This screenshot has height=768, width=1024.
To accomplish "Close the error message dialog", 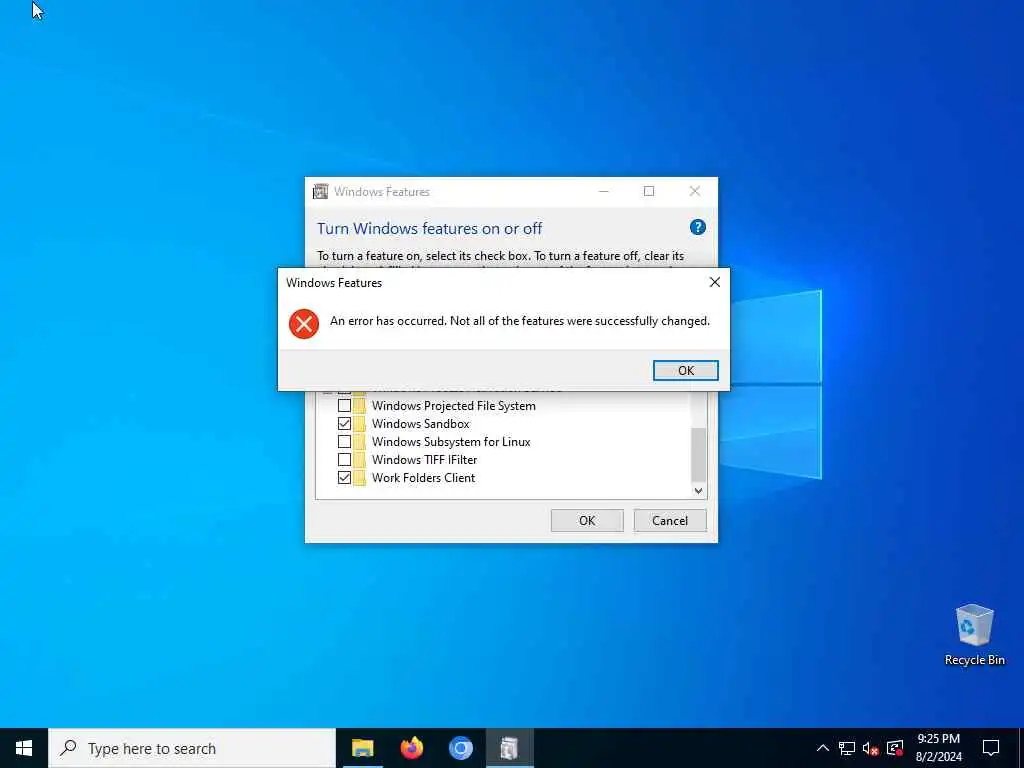I will pyautogui.click(x=714, y=282).
